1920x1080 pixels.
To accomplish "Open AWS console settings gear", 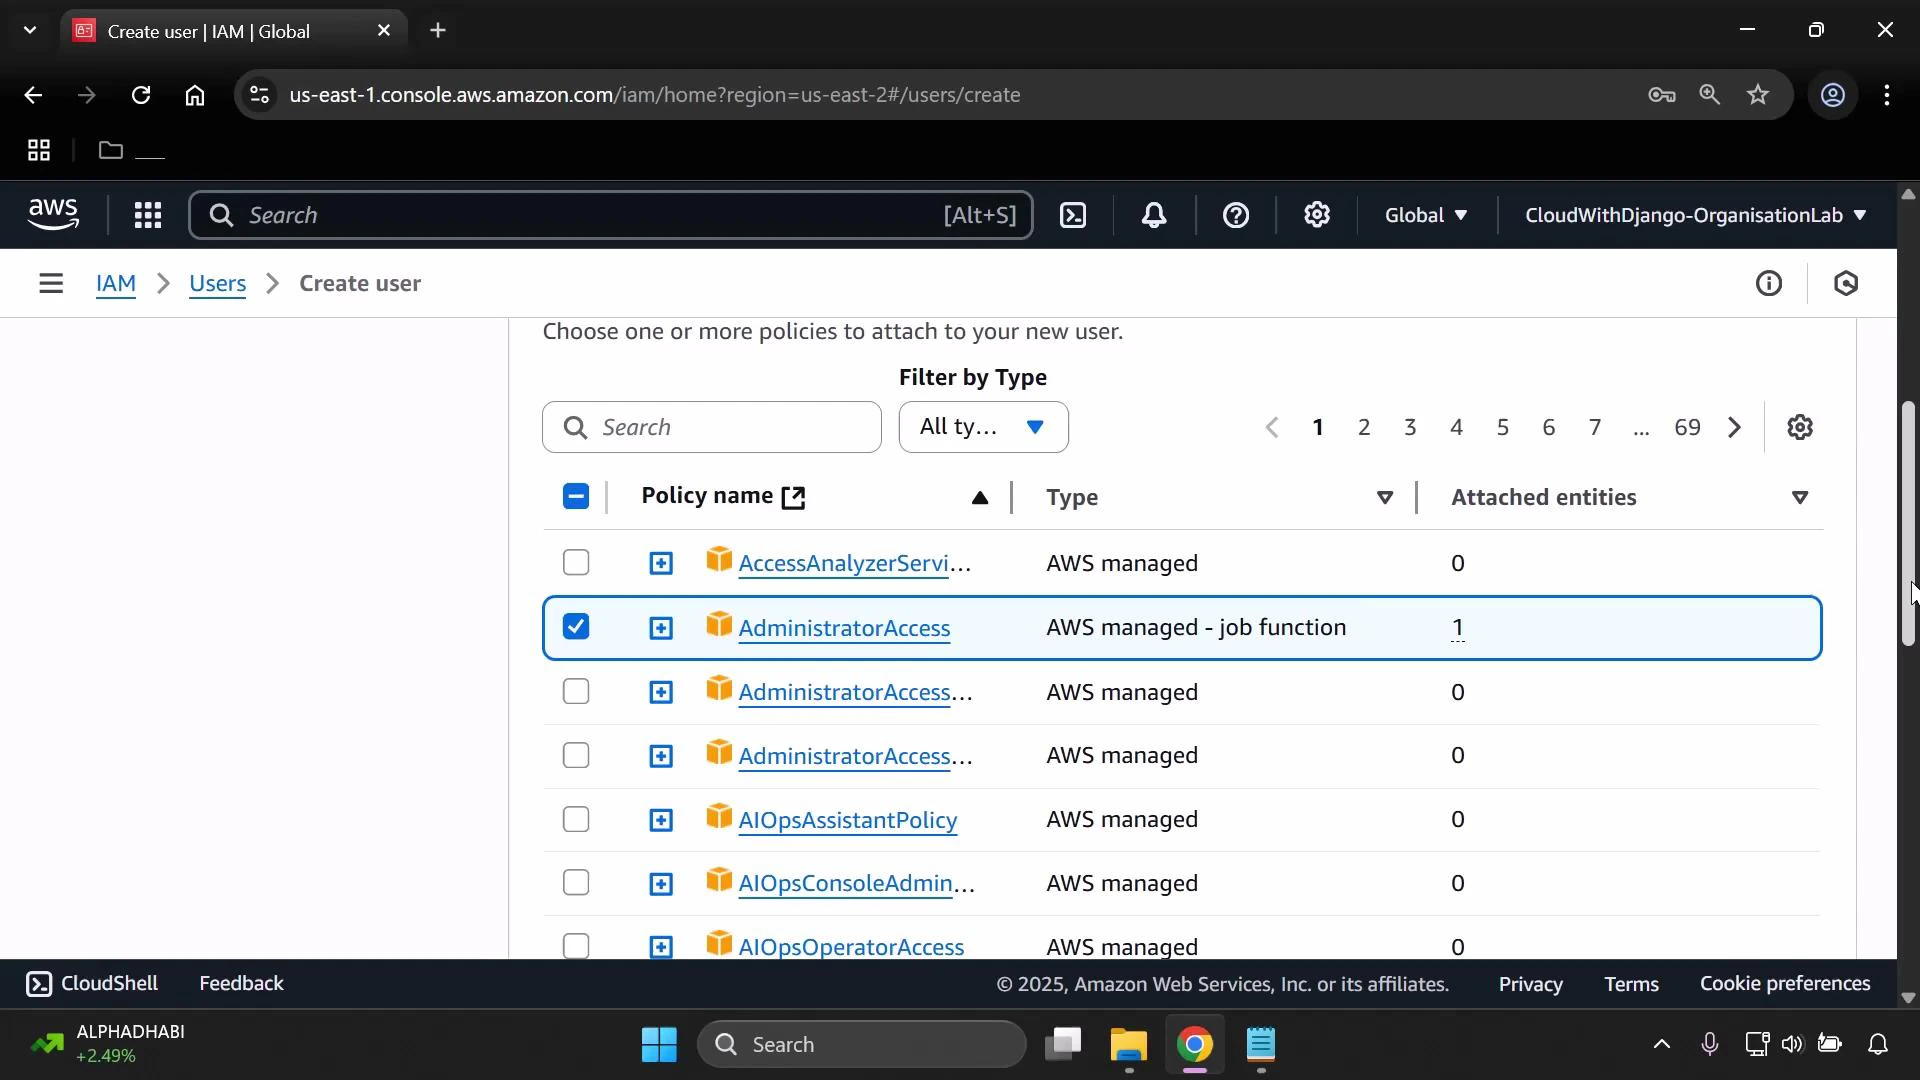I will point(1317,215).
